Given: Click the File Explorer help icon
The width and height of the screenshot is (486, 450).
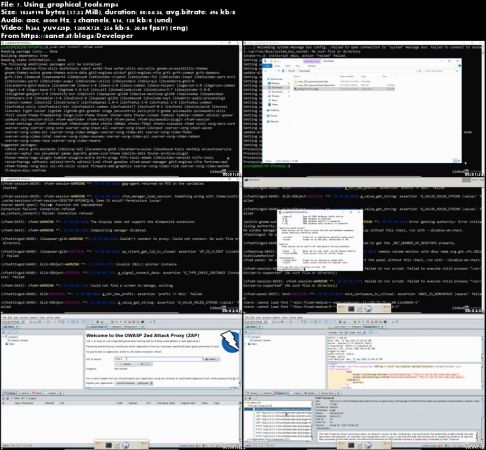Looking at the screenshot, I should pyautogui.click(x=459, y=66).
